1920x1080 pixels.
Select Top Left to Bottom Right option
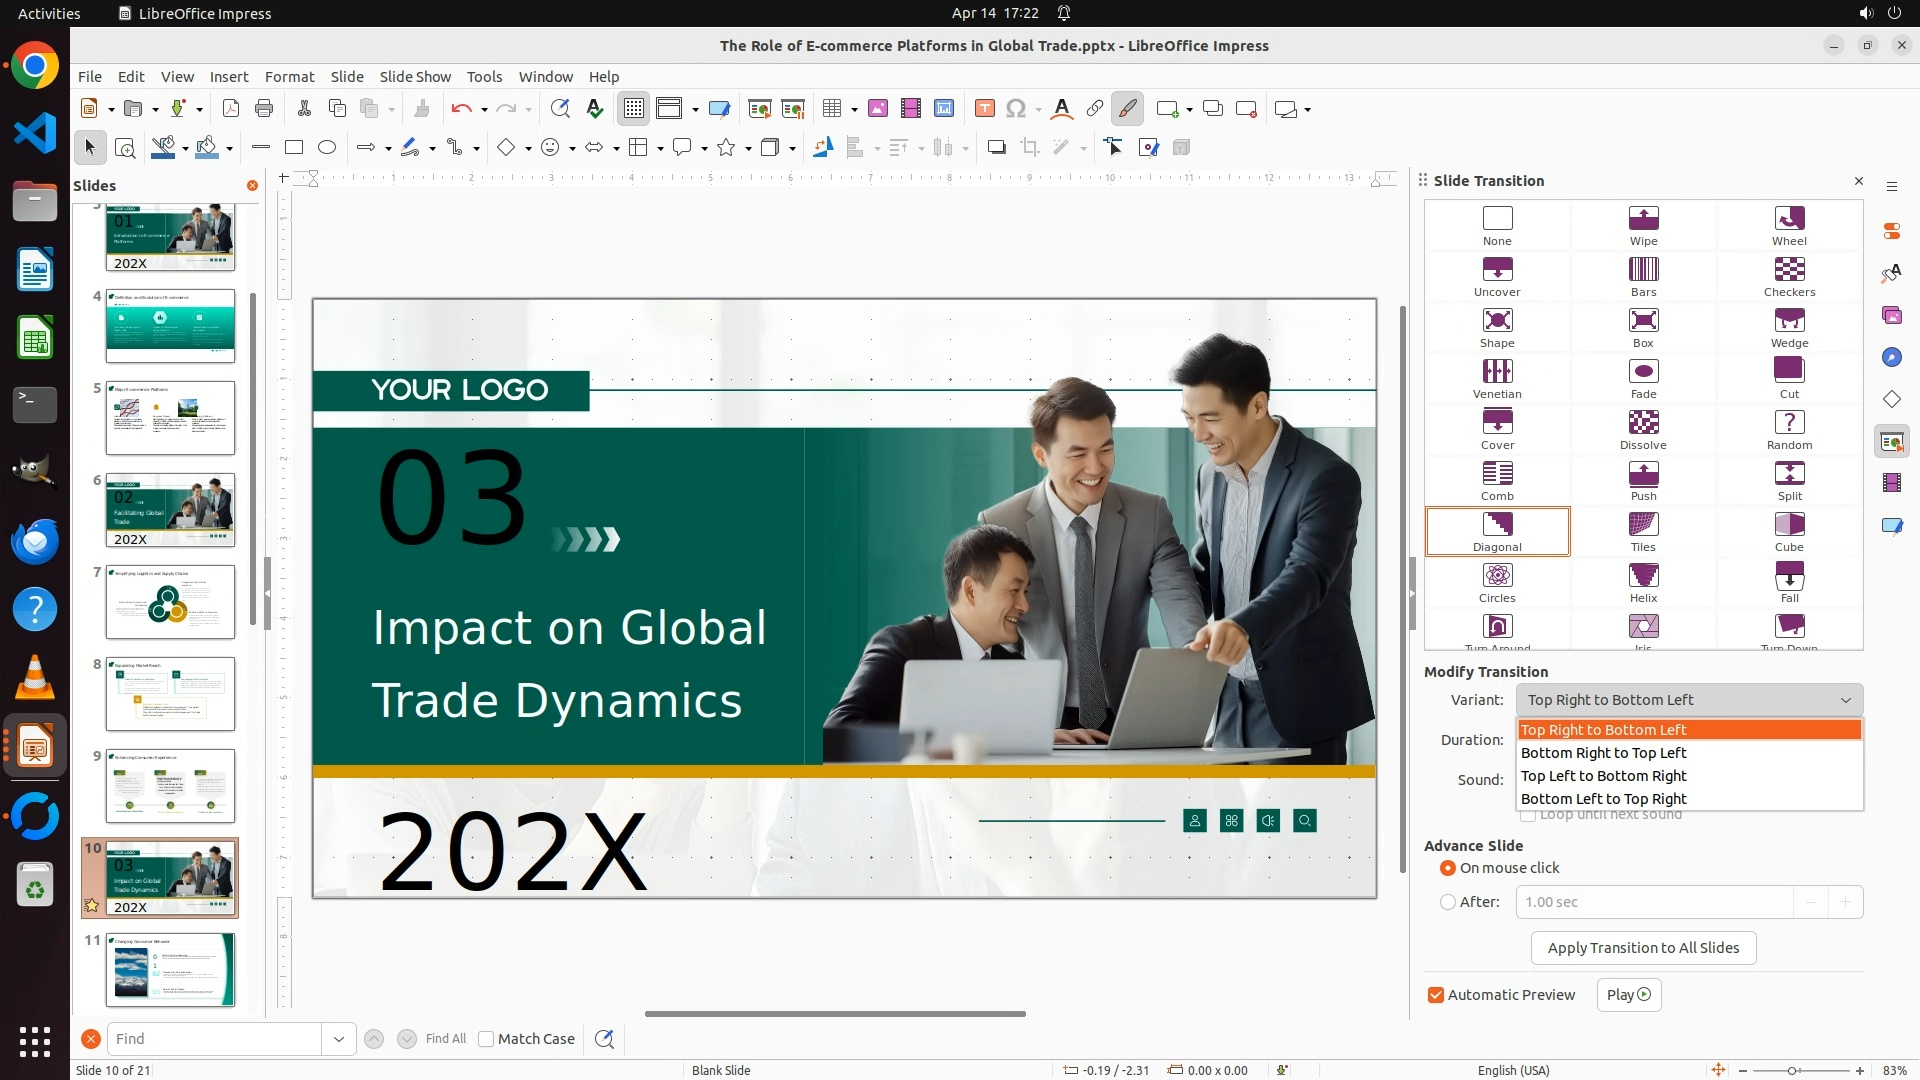[x=1604, y=776]
